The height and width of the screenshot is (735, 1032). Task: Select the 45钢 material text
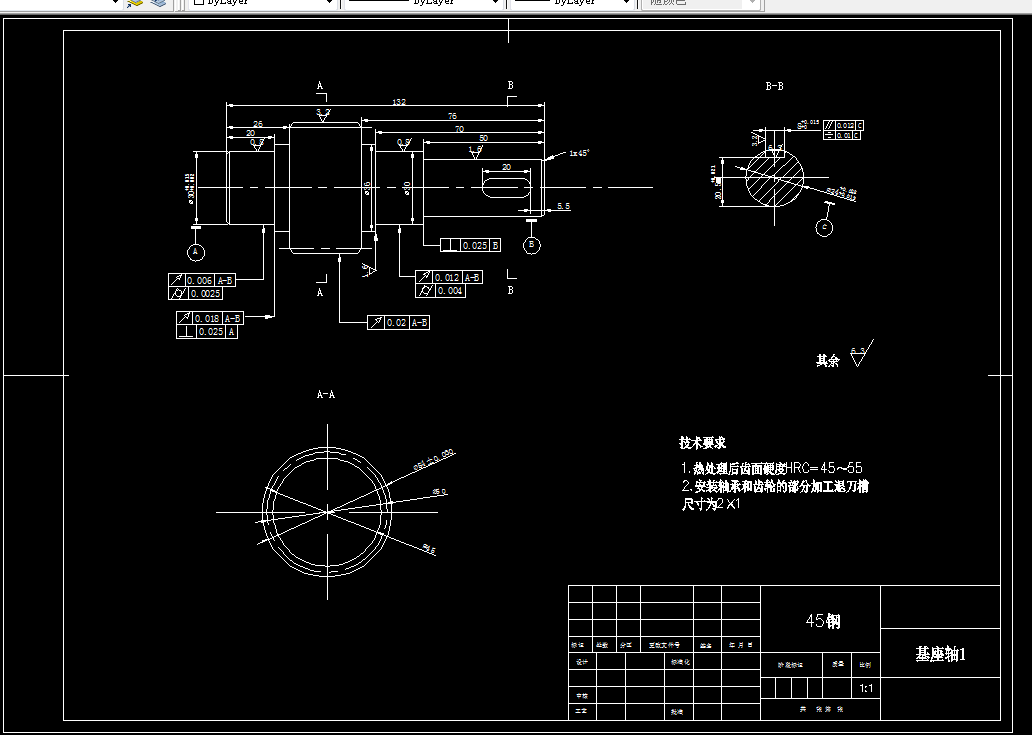click(x=823, y=621)
